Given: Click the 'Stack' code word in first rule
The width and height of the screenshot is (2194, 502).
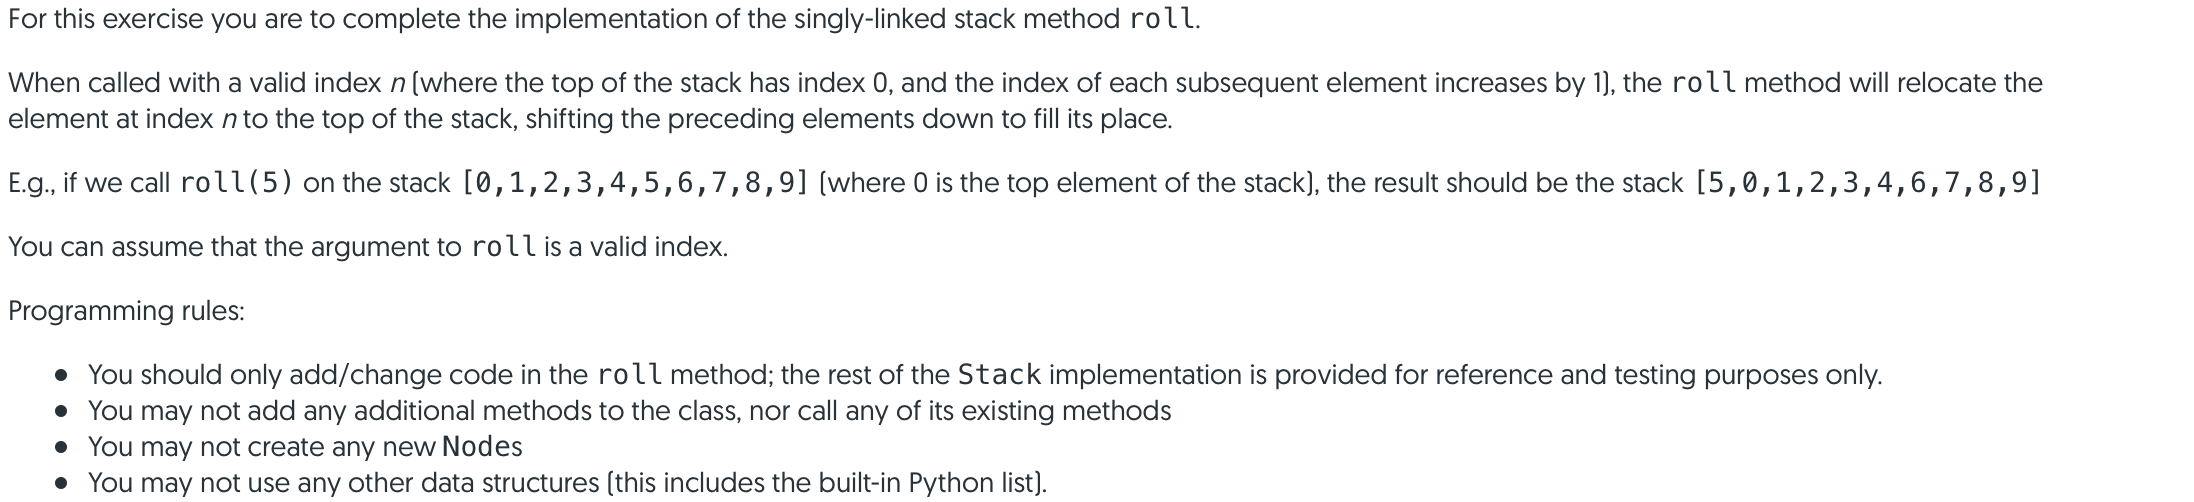Looking at the screenshot, I should tap(999, 375).
